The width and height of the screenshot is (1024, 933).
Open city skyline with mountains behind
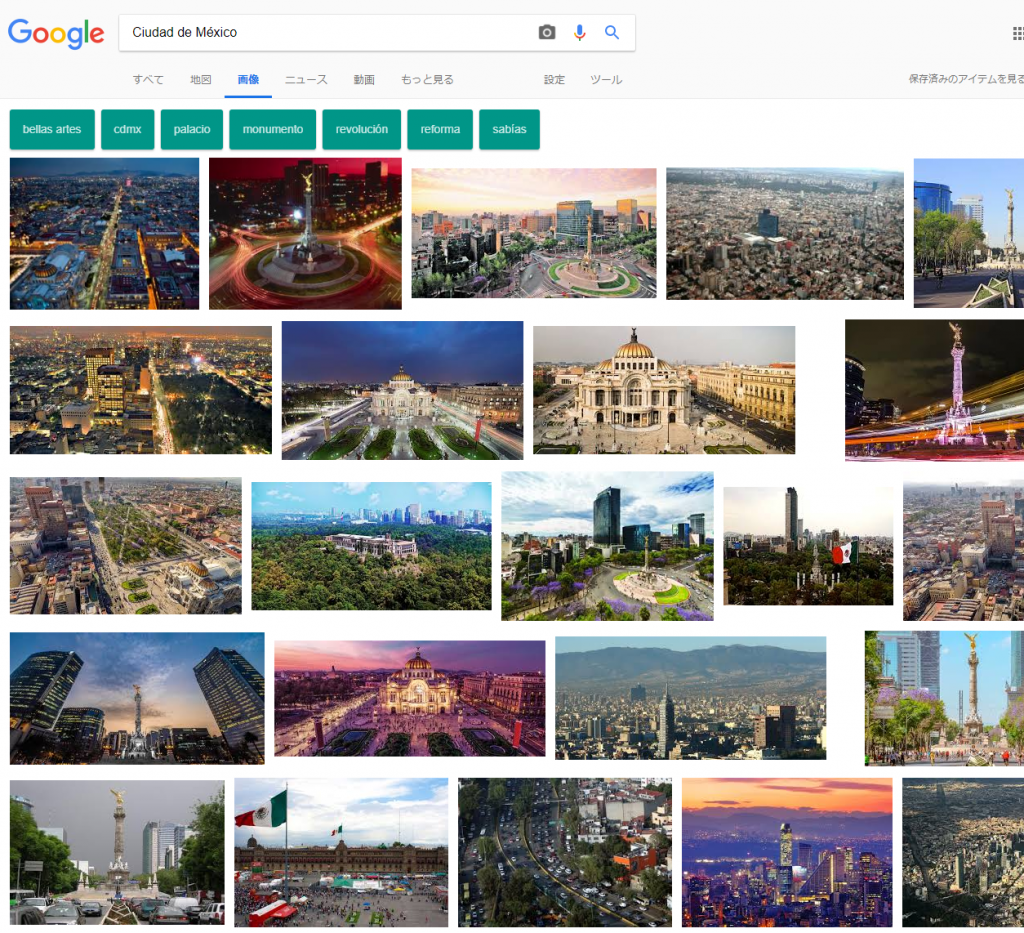pos(691,698)
